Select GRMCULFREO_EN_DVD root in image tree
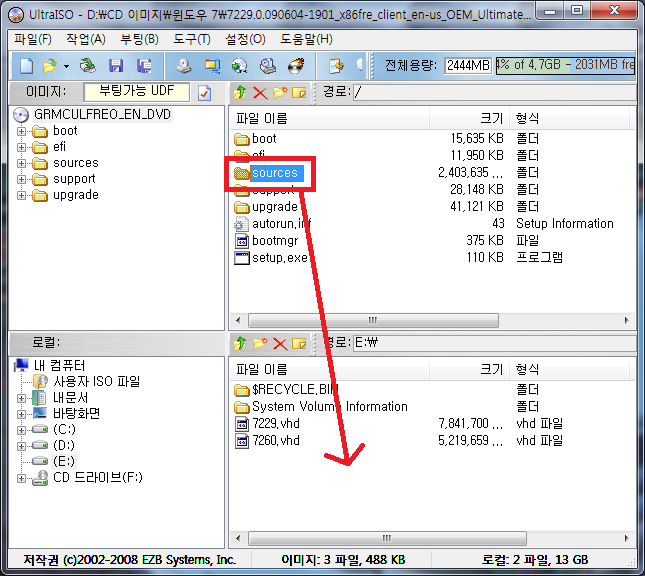The width and height of the screenshot is (645, 576). (102, 114)
